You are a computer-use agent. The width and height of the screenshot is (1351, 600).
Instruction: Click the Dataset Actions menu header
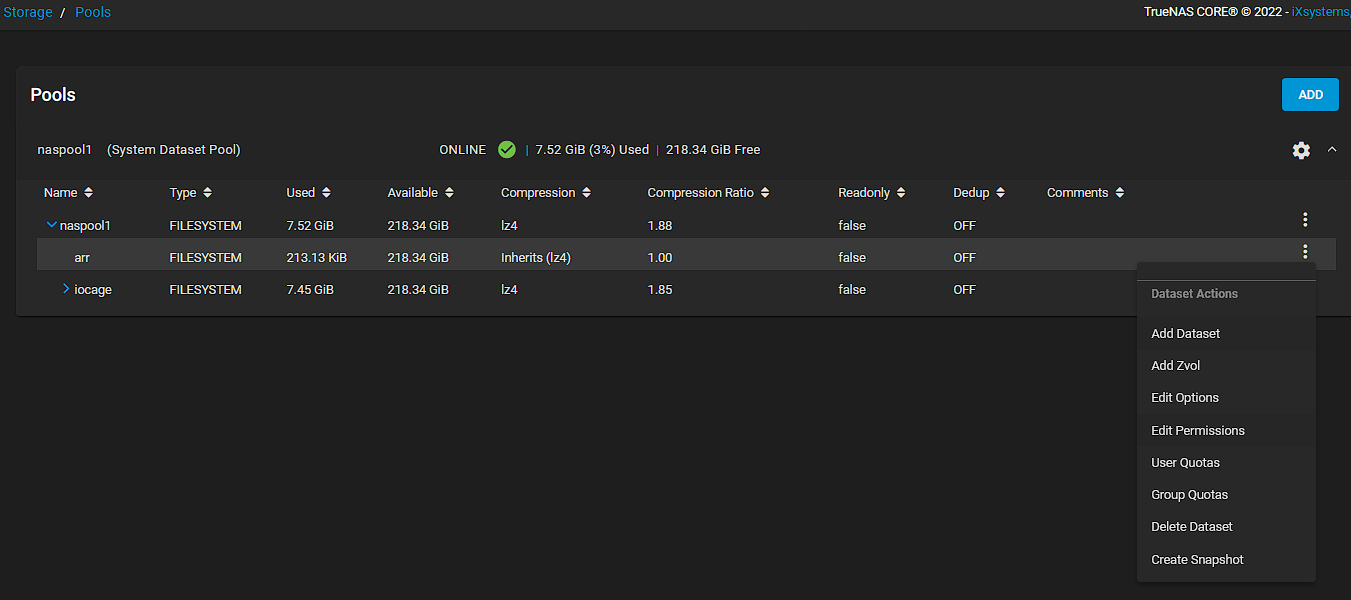tap(1194, 294)
